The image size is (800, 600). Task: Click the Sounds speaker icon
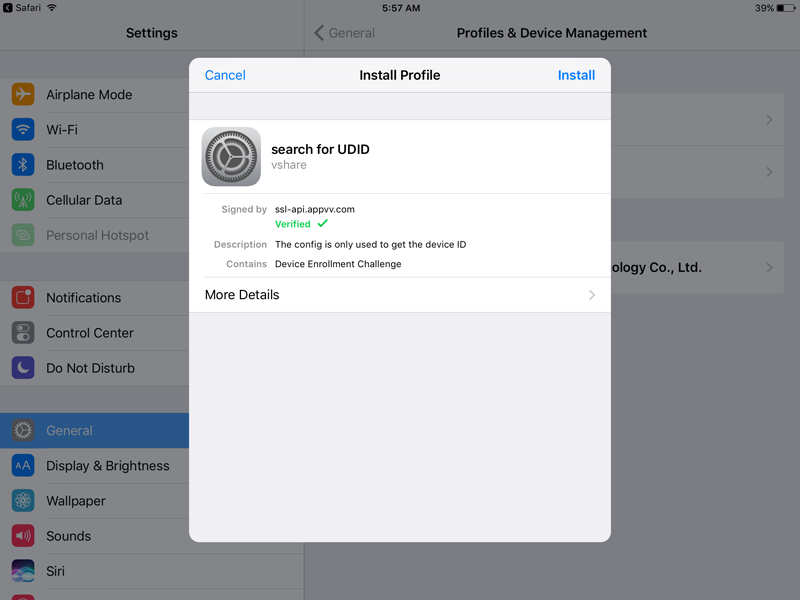coord(23,536)
